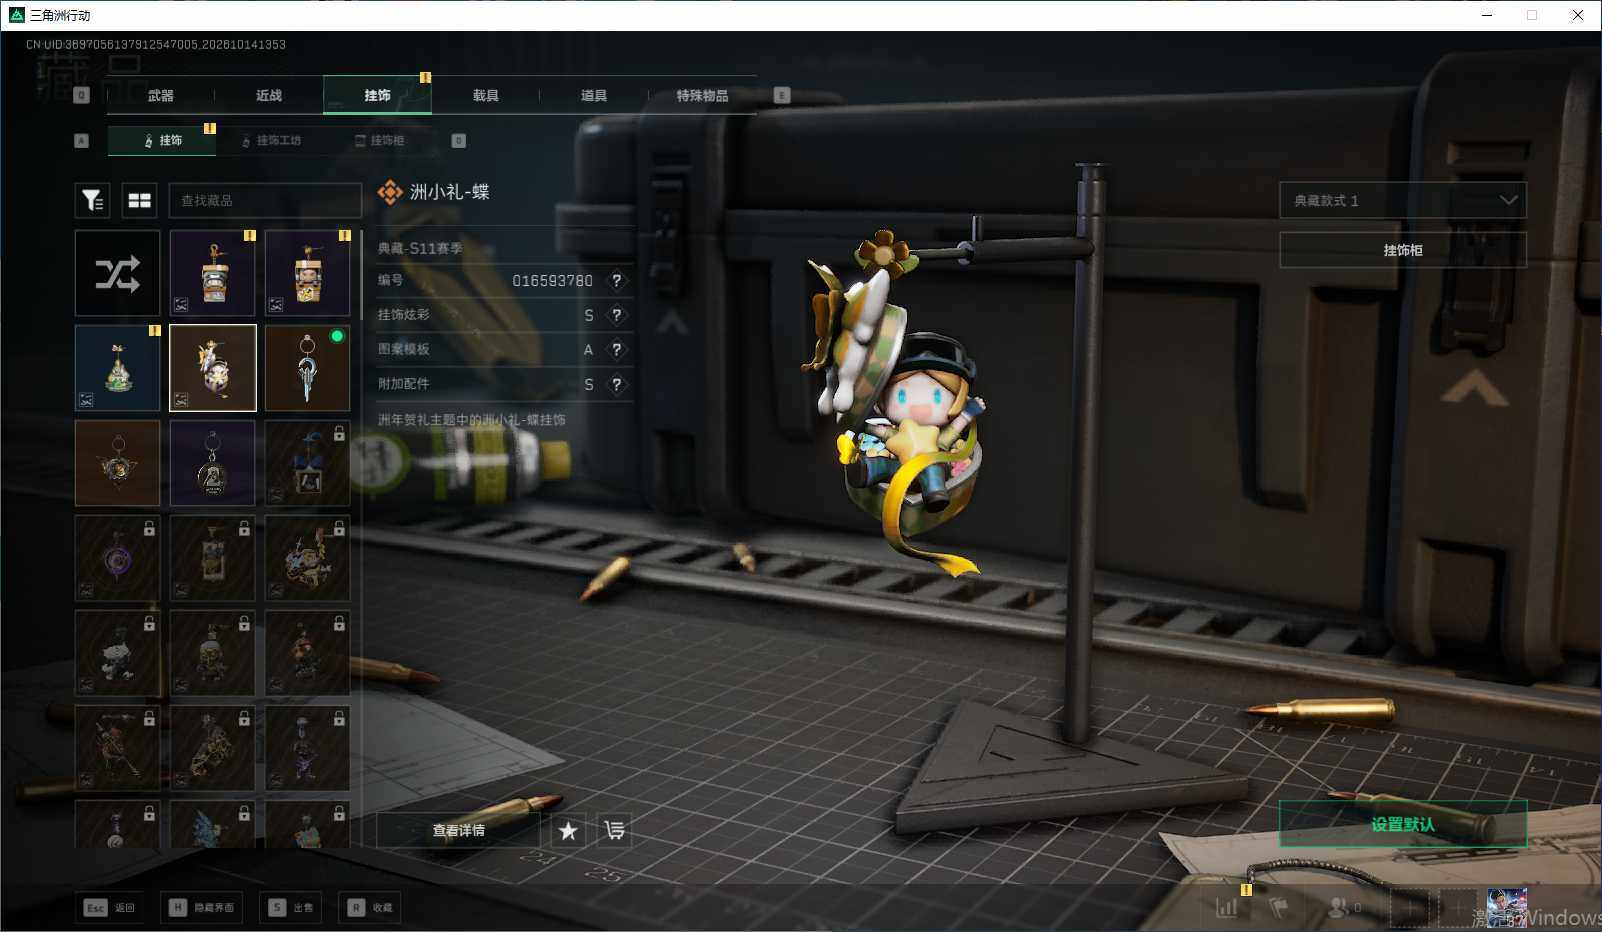Switch to the 武器 tab

point(161,95)
